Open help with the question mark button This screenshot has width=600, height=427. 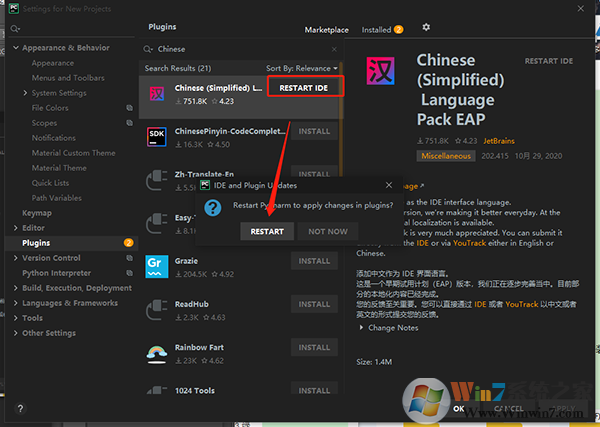click(20, 408)
